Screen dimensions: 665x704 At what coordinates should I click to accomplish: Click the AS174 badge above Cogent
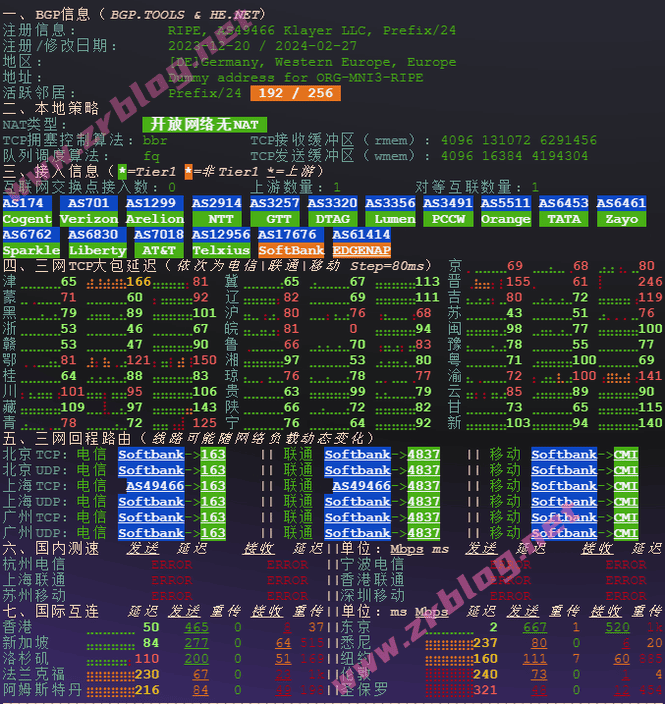[27, 203]
